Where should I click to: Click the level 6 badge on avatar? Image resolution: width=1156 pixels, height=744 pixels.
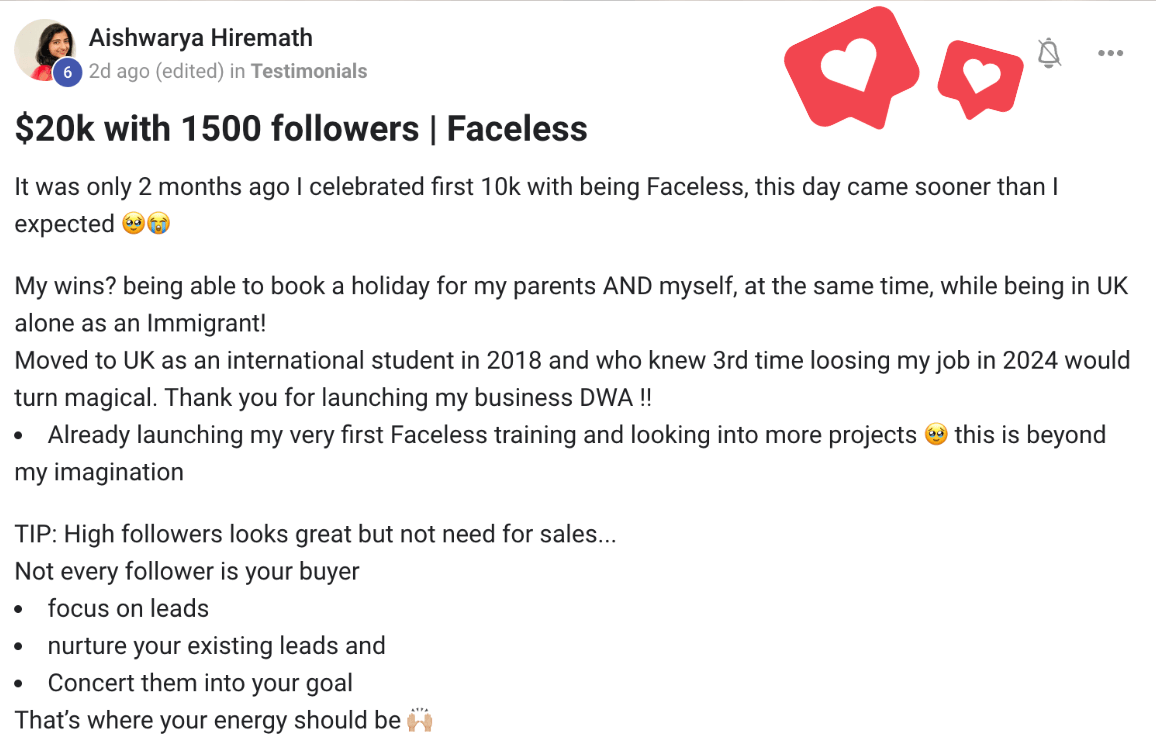pos(67,72)
